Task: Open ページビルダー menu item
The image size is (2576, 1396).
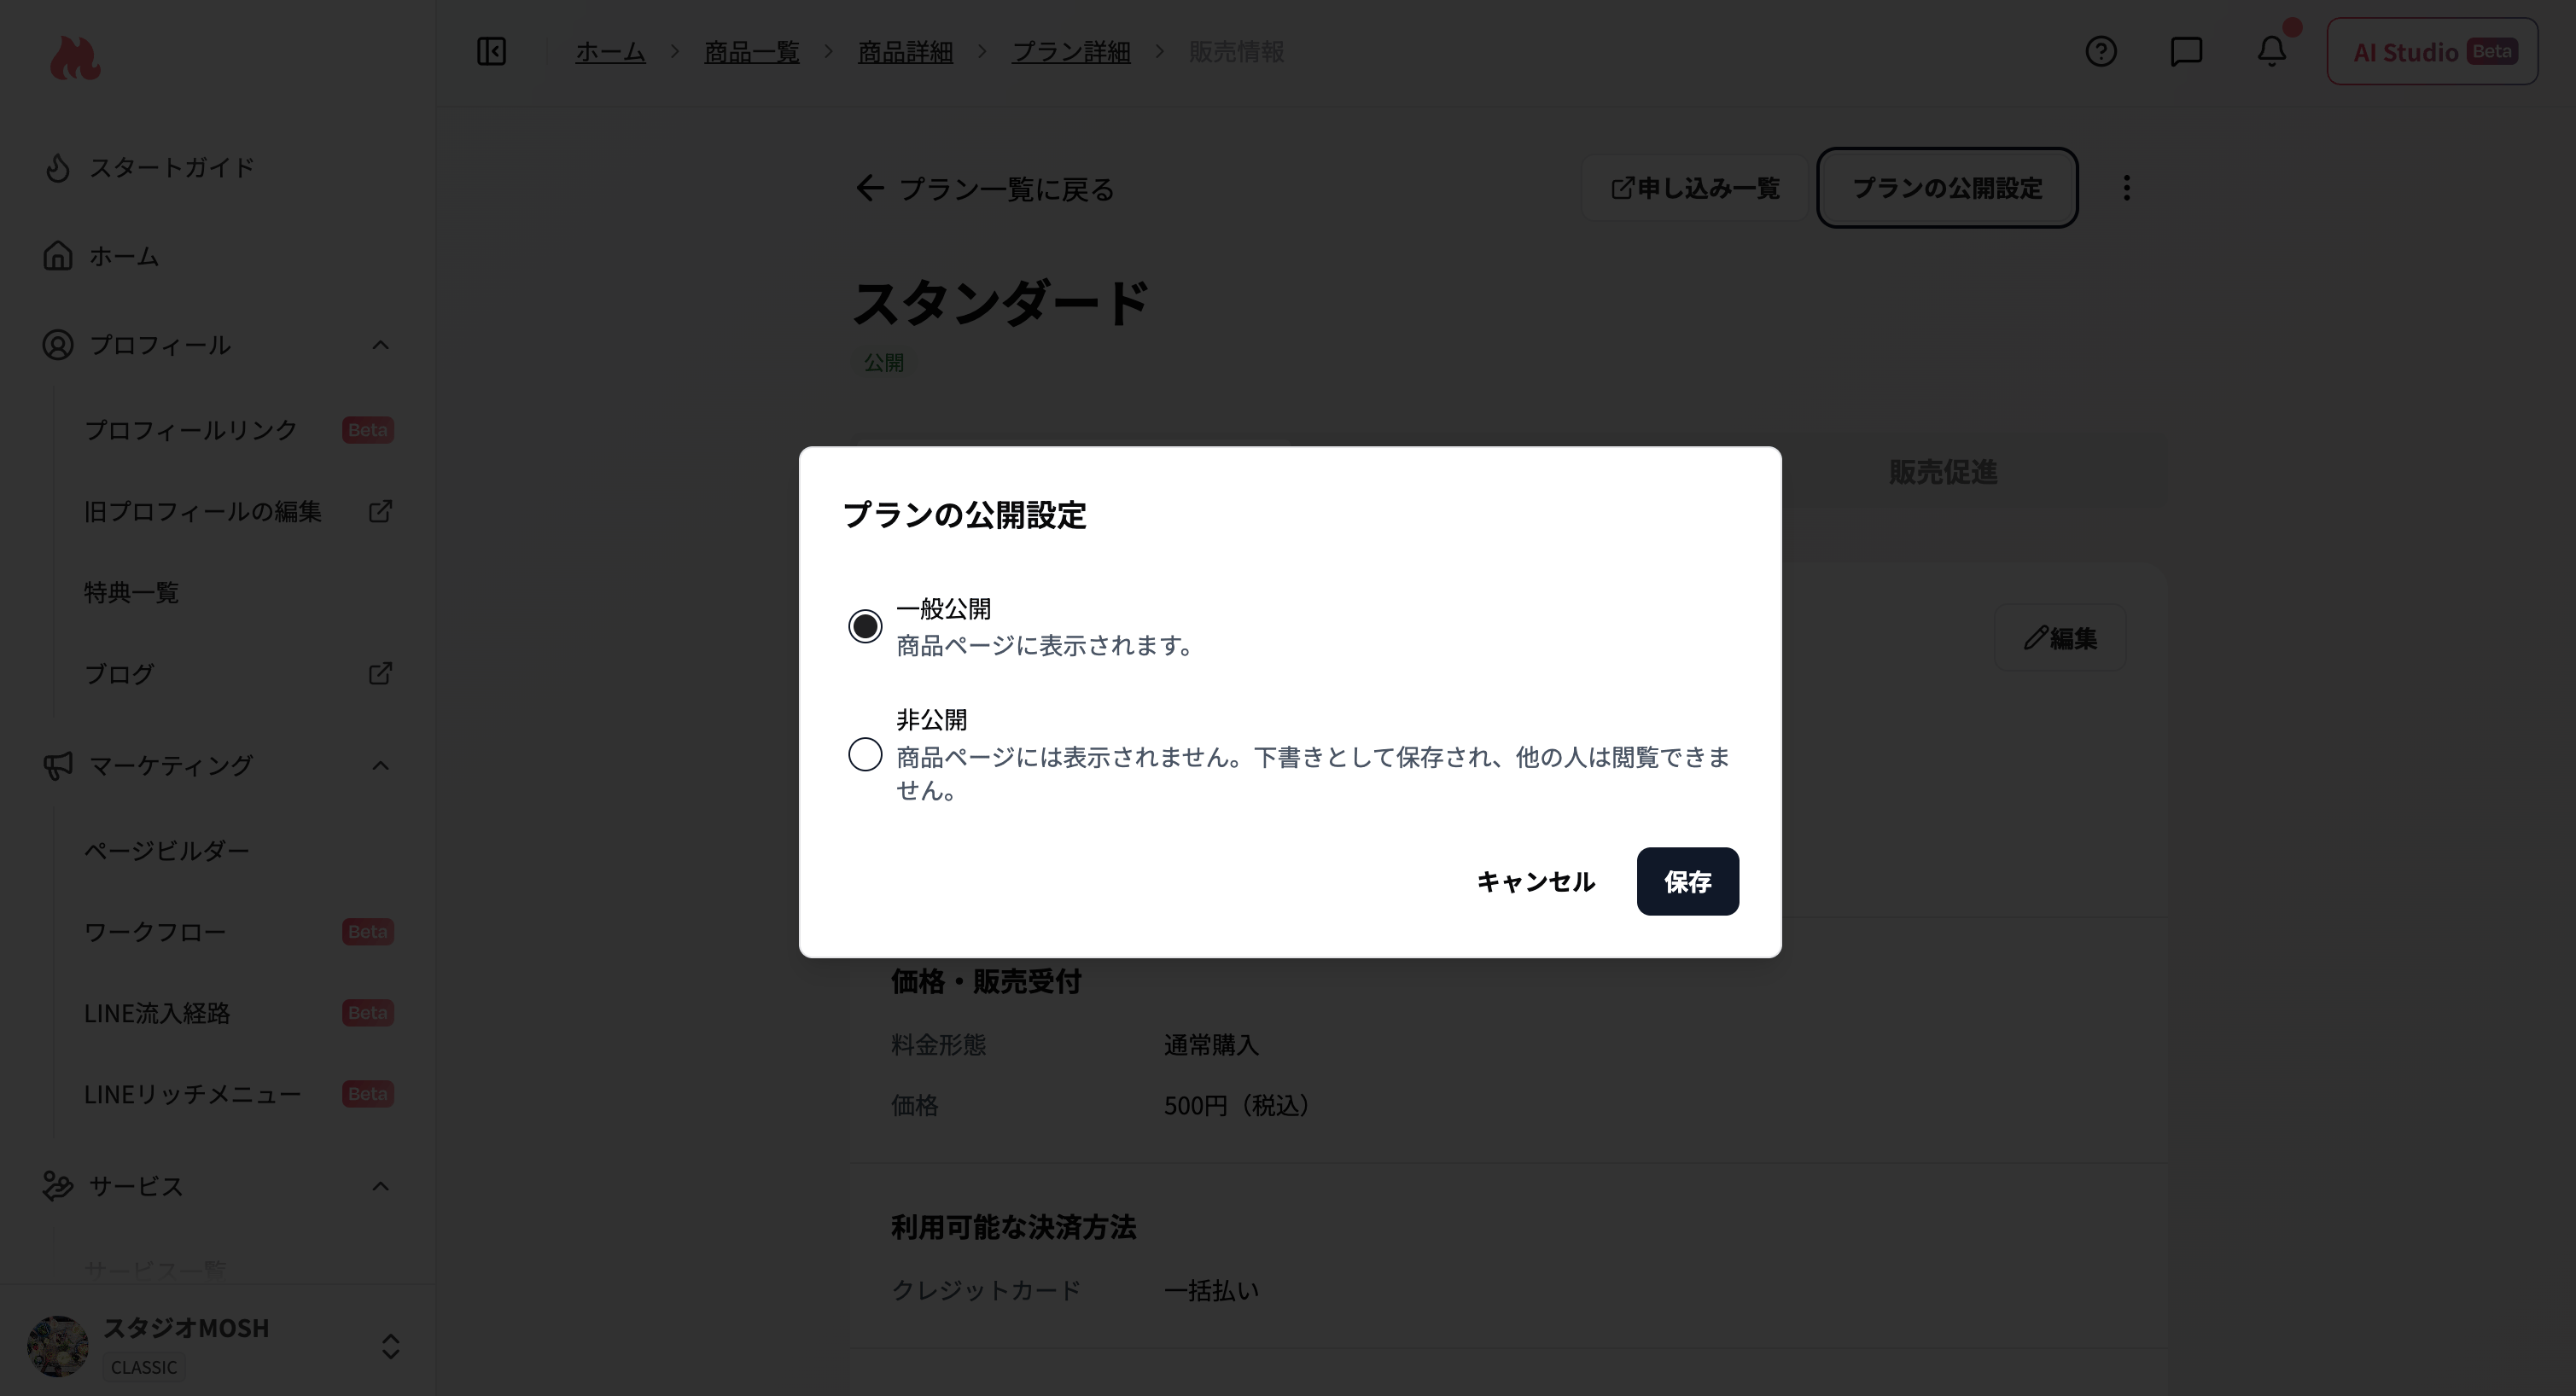Action: click(166, 850)
